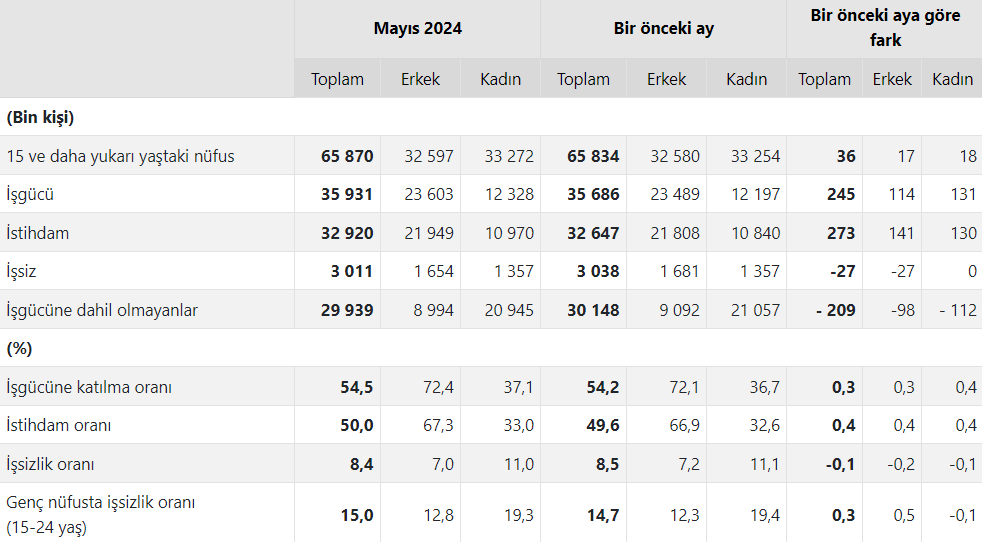Click the Bir önceki aya göre fark header

pos(885,28)
